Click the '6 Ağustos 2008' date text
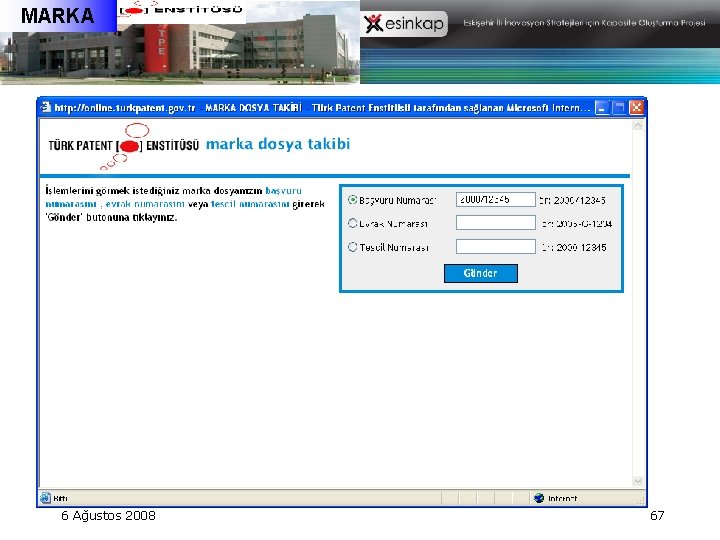The height and width of the screenshot is (540, 720). tap(108, 516)
